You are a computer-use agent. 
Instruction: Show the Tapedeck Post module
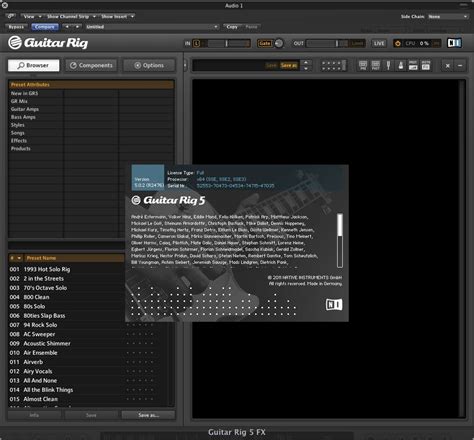(376, 65)
